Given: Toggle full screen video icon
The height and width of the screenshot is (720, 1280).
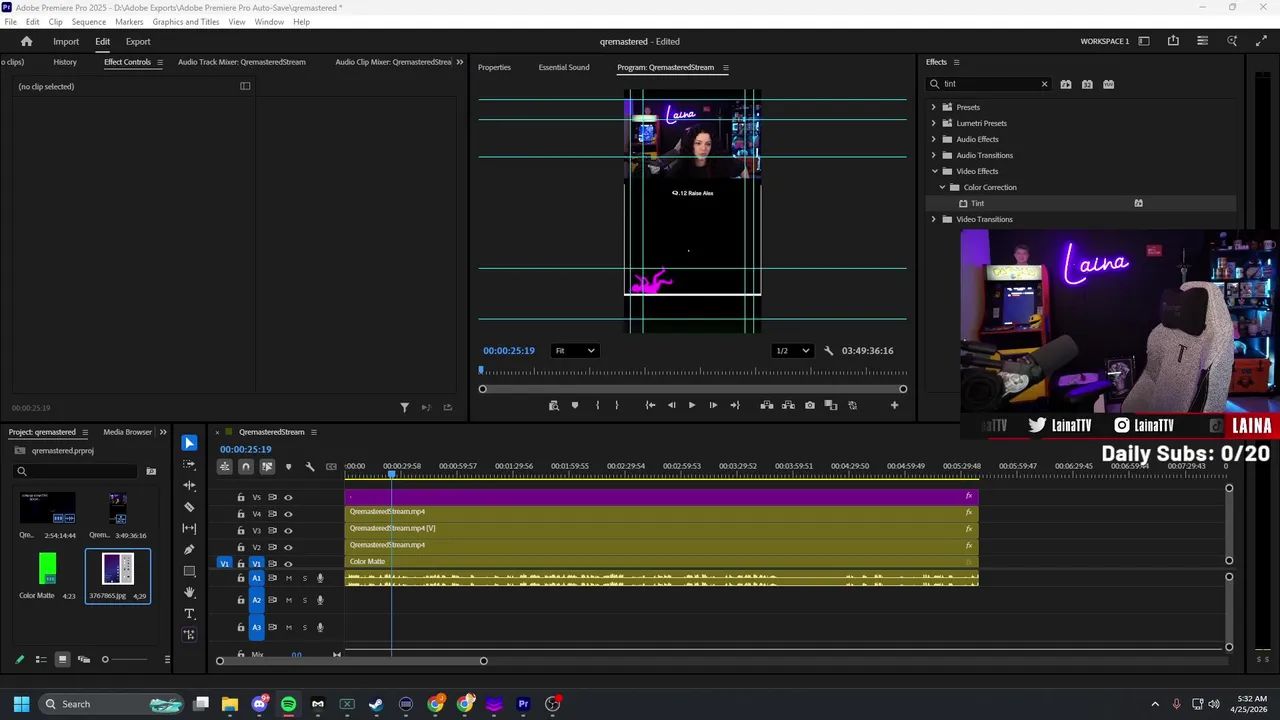Looking at the screenshot, I should click(1261, 41).
